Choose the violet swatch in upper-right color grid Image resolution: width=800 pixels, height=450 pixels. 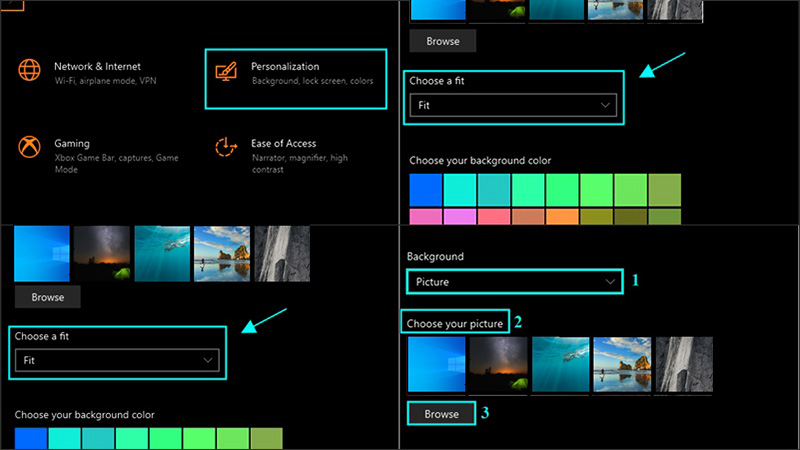coord(460,216)
